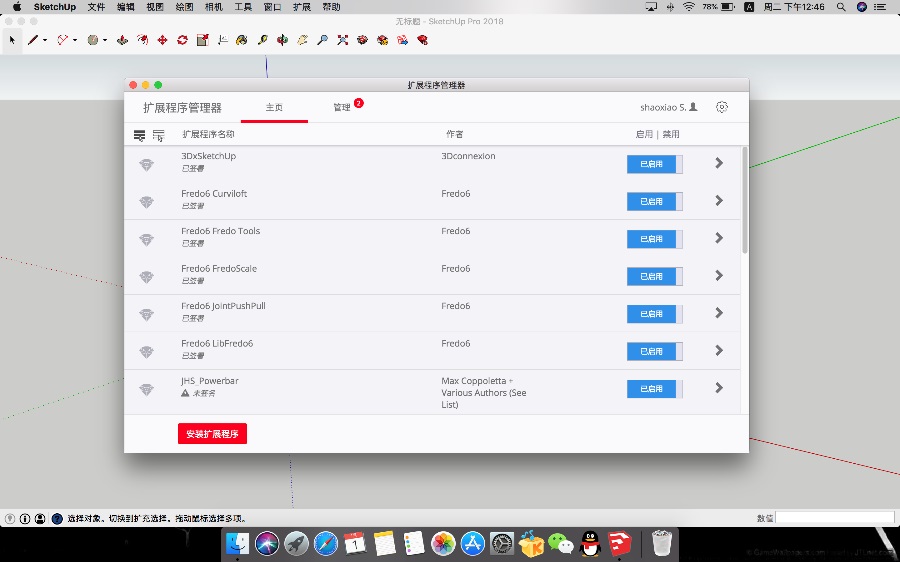Image resolution: width=900 pixels, height=562 pixels.
Task: Click Send to LayOut icon
Action: (403, 40)
